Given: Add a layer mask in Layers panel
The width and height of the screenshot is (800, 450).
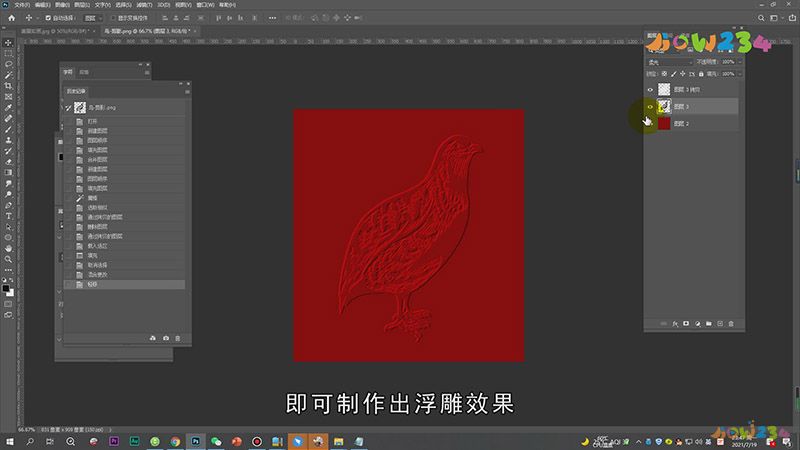Looking at the screenshot, I should (686, 323).
